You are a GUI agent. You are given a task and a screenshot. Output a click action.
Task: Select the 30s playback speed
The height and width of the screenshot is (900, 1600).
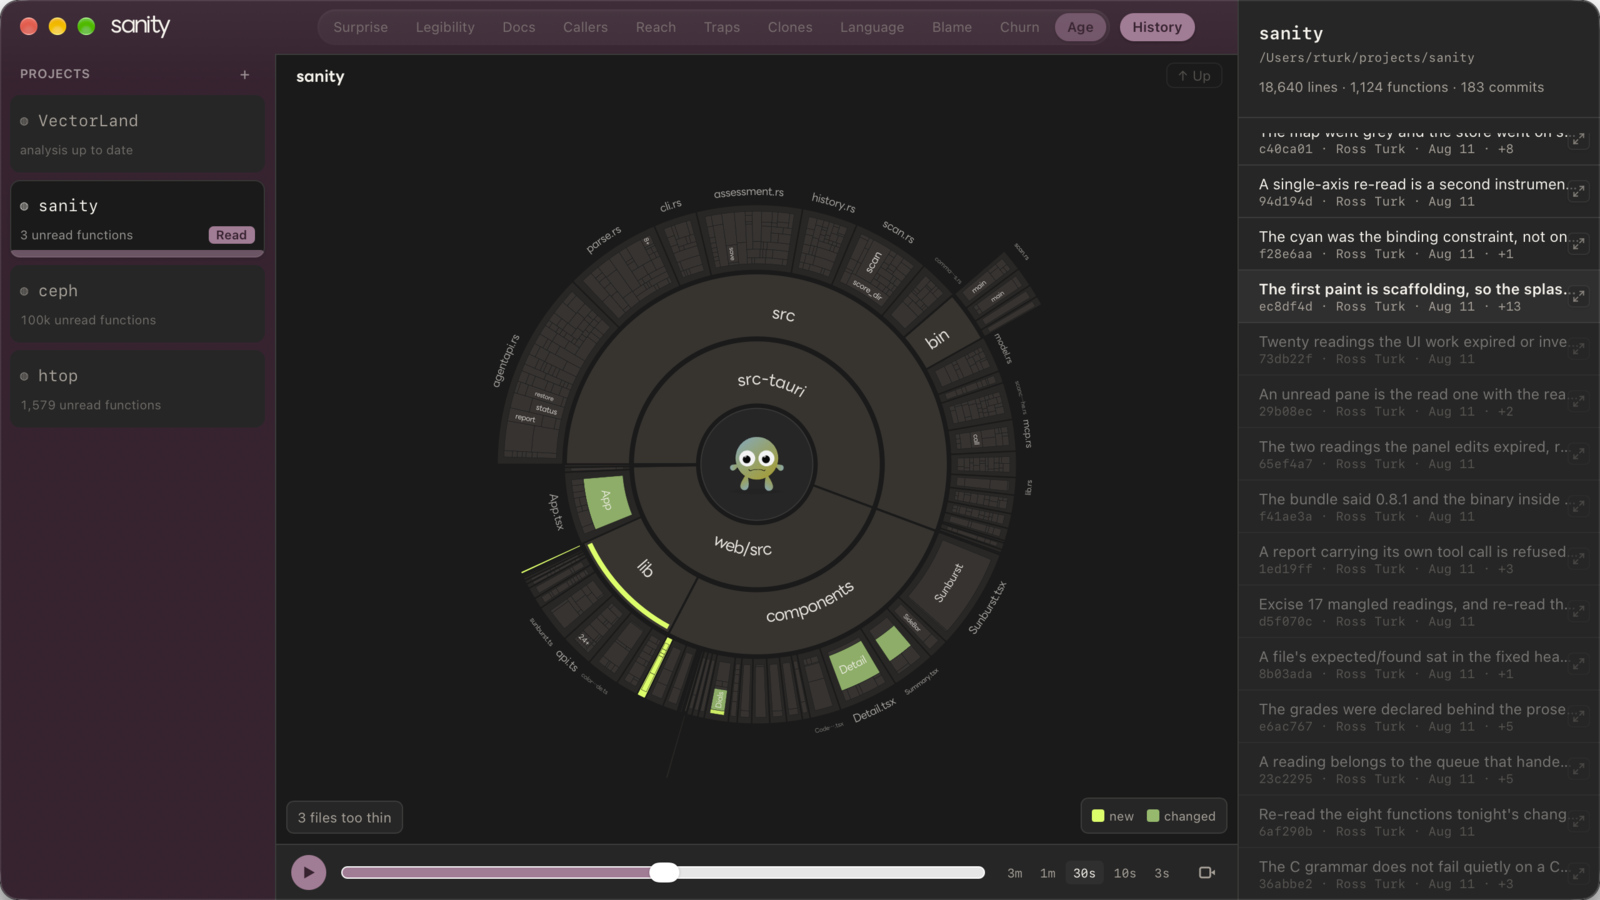pyautogui.click(x=1084, y=873)
